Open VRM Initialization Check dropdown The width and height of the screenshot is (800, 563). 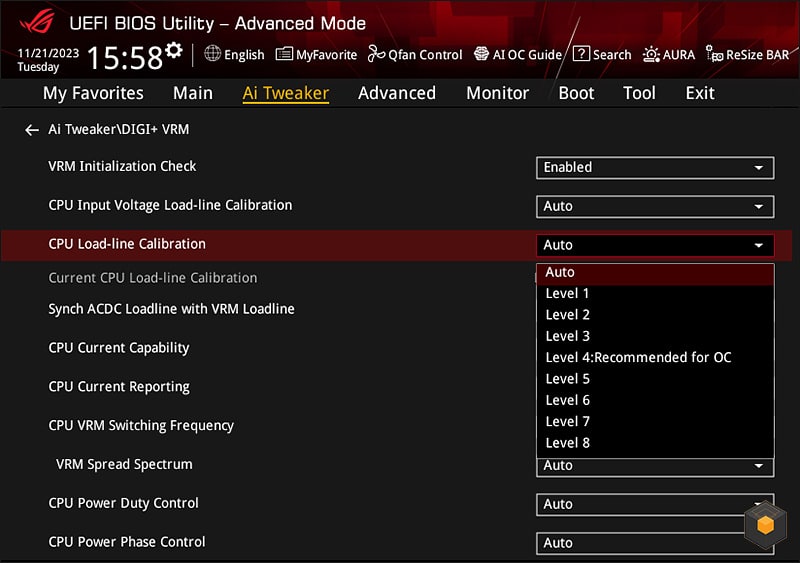[655, 167]
